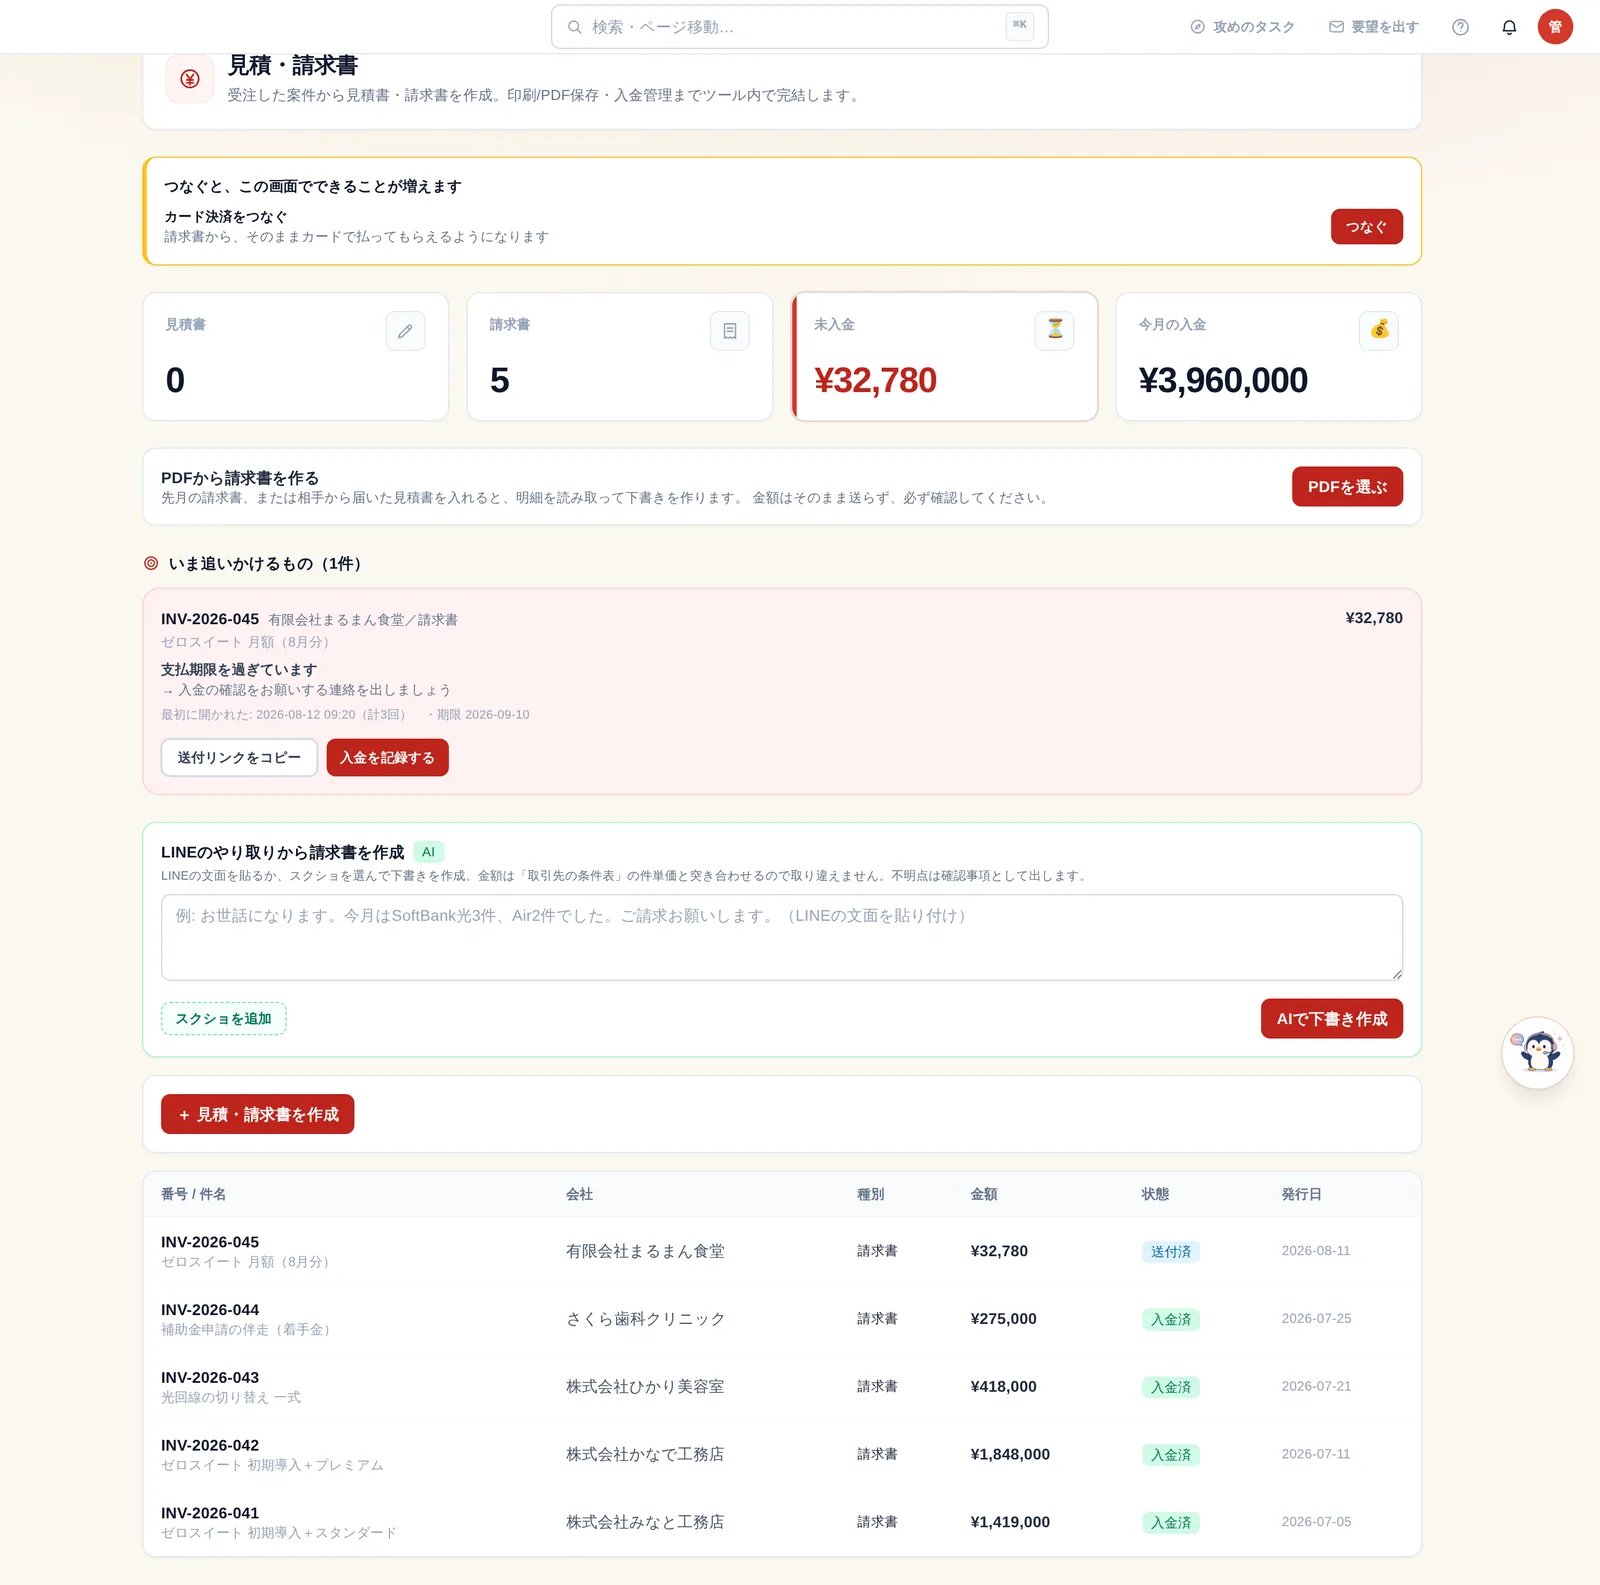Click the target icon beside いま追いかけるもの
The height and width of the screenshot is (1585, 1600).
pyautogui.click(x=151, y=564)
